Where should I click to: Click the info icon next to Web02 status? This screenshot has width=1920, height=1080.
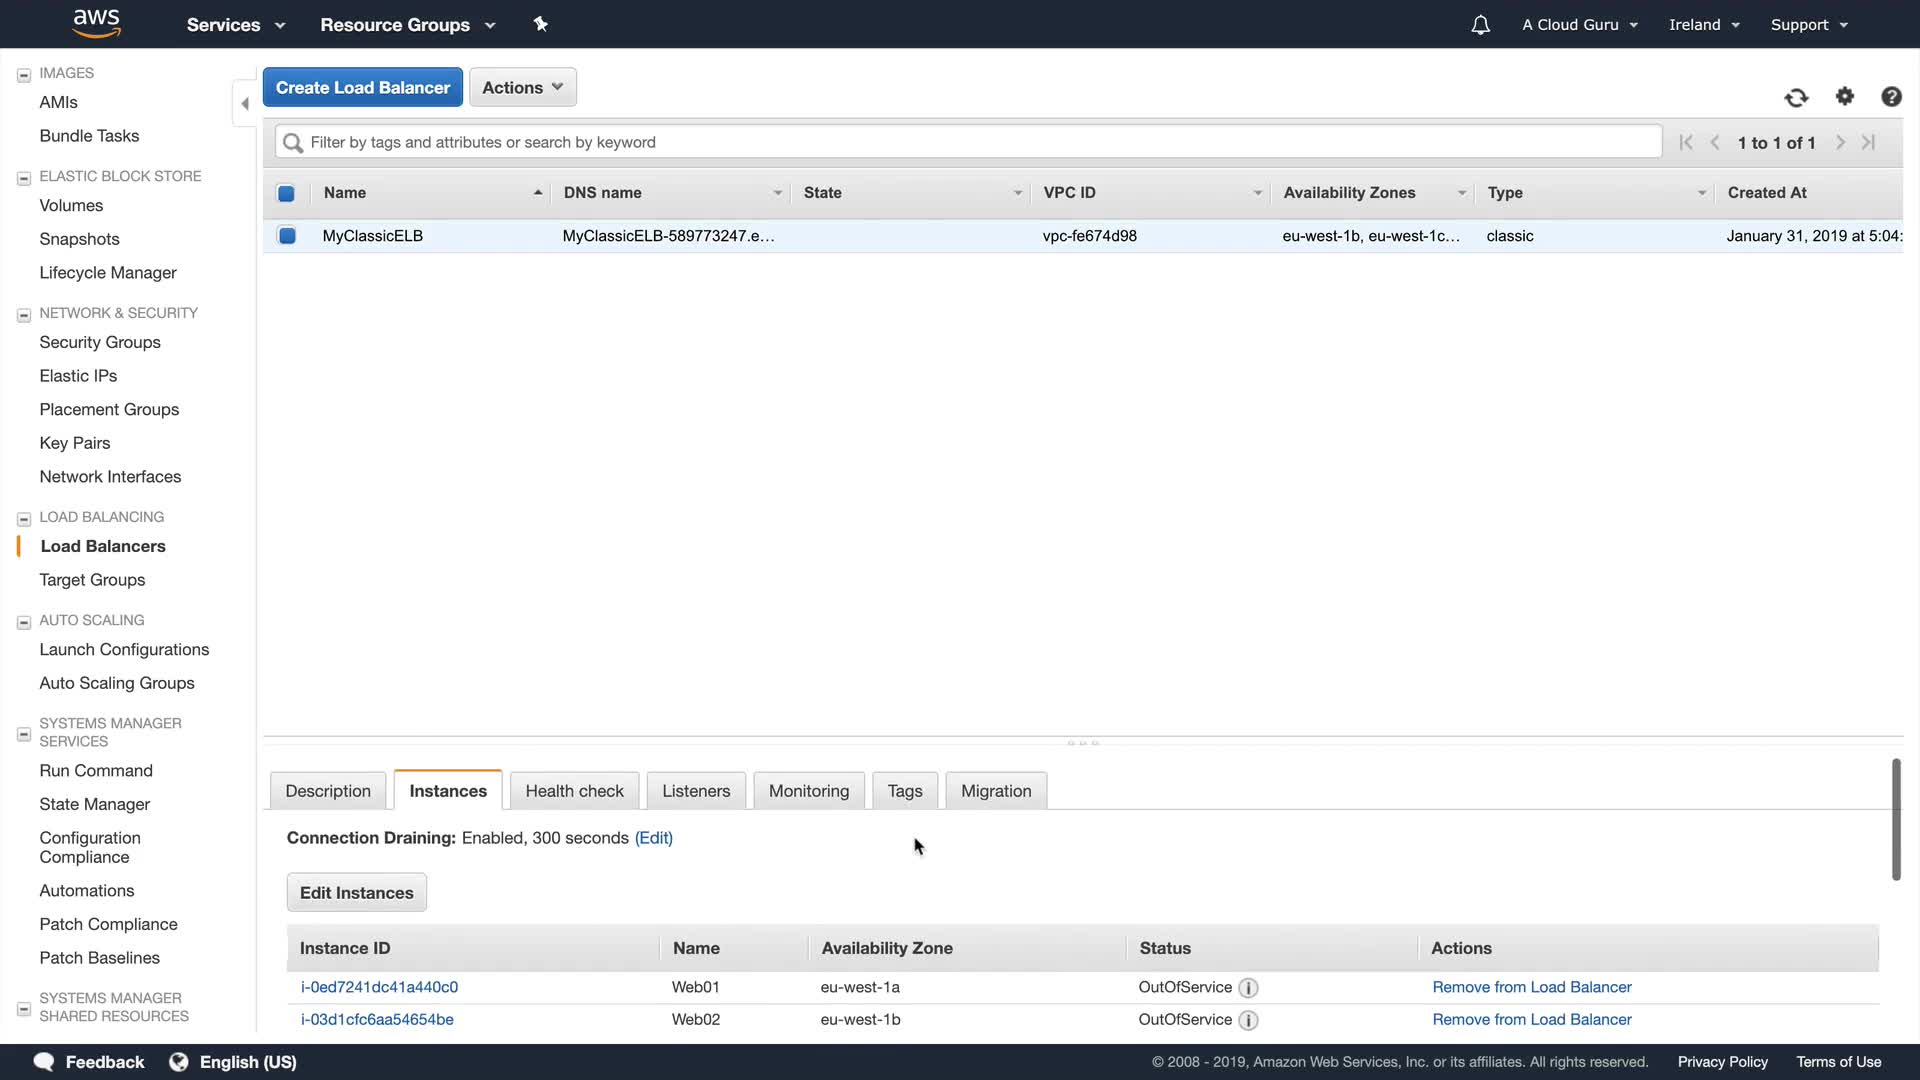(x=1248, y=1020)
